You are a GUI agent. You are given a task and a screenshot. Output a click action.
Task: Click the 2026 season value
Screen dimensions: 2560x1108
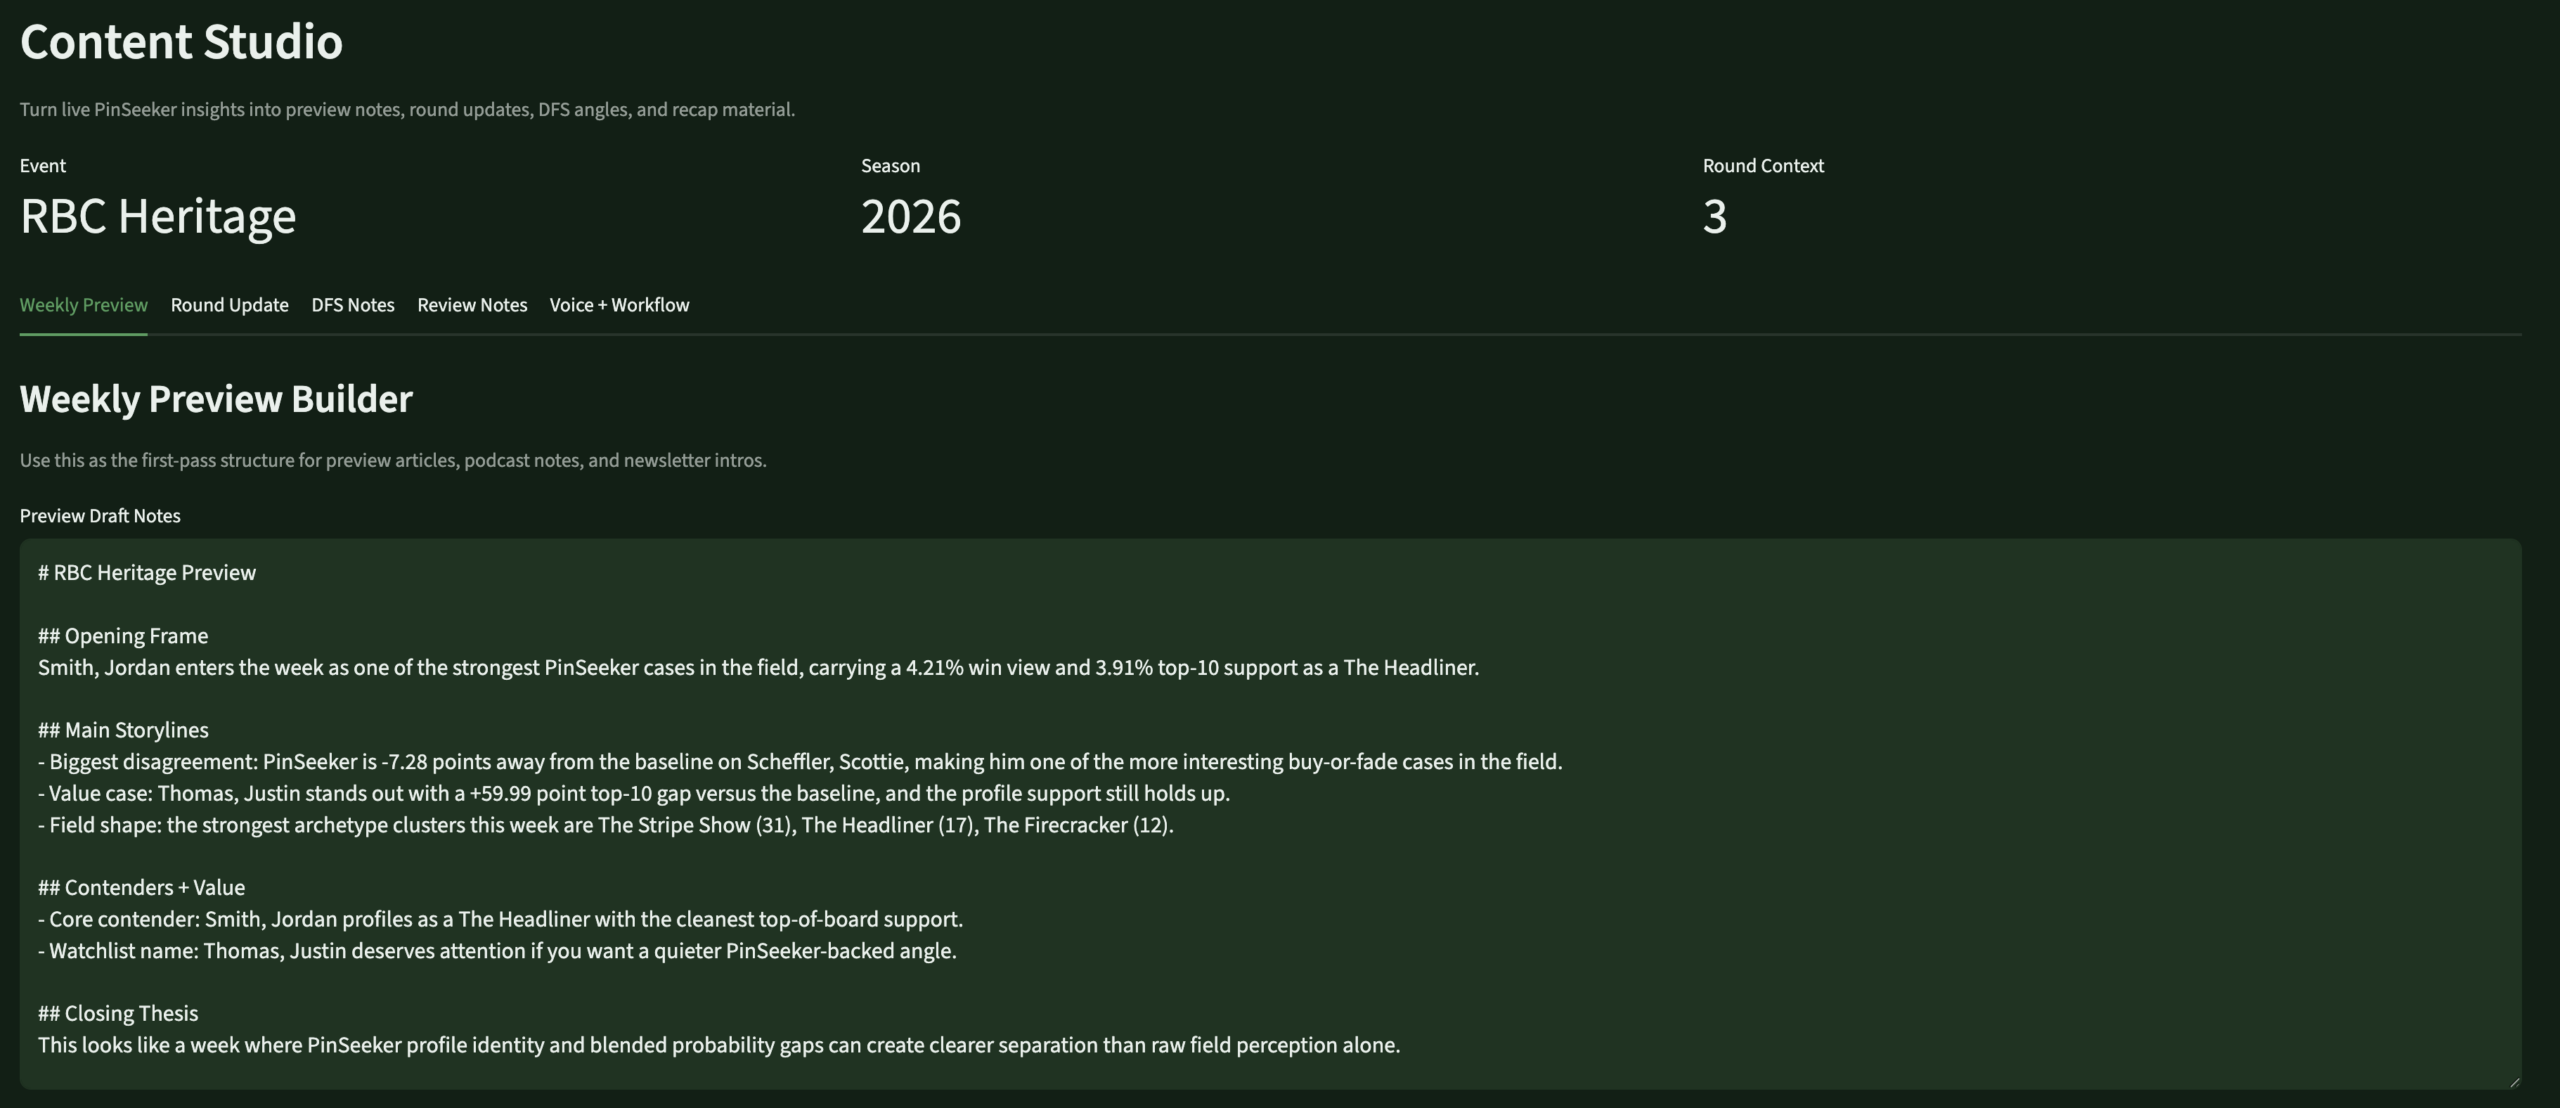tap(910, 216)
